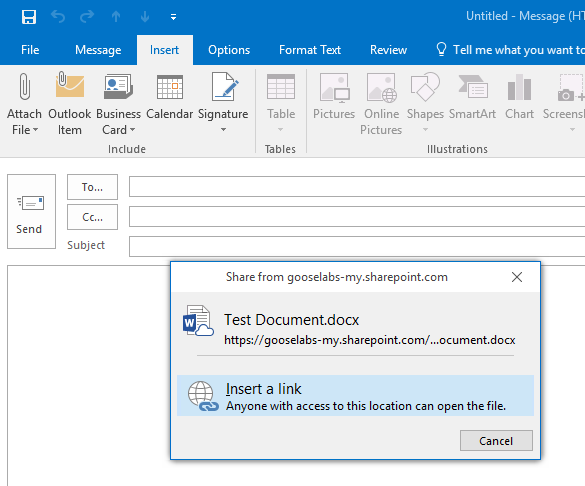Viewport: 585px width, 486px height.
Task: Expand the Signature dropdown arrow
Action: click(223, 130)
